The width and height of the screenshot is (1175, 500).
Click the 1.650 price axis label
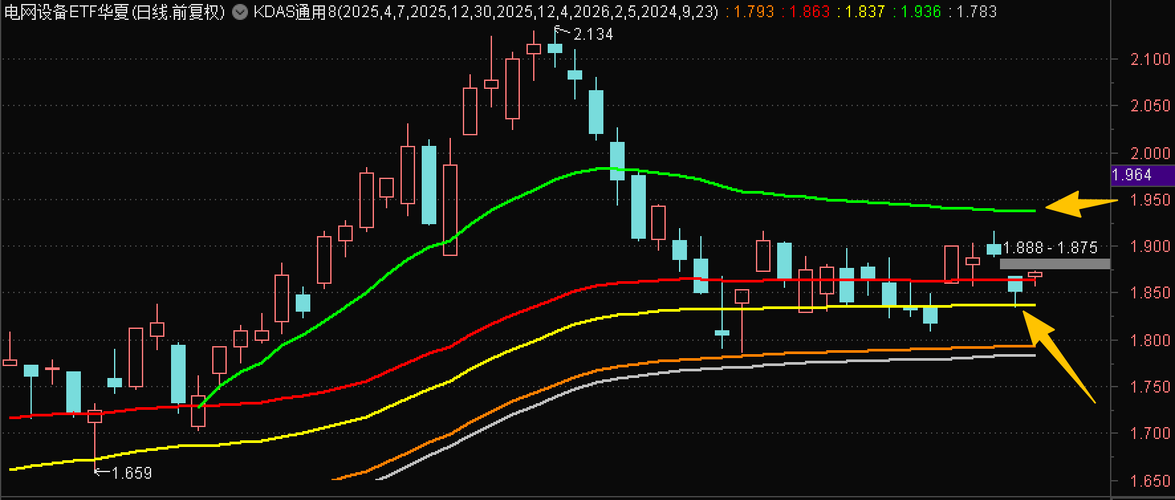pos(1152,481)
